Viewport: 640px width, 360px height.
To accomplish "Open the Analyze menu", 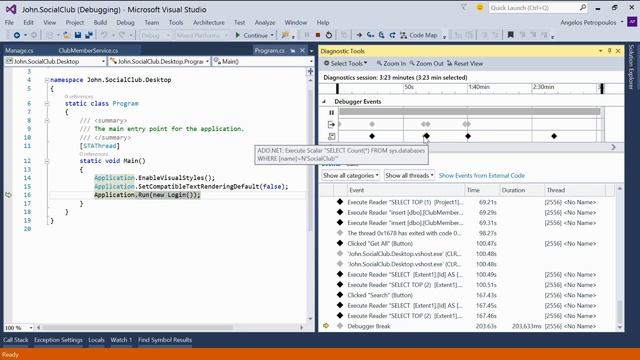I will 265,22.
